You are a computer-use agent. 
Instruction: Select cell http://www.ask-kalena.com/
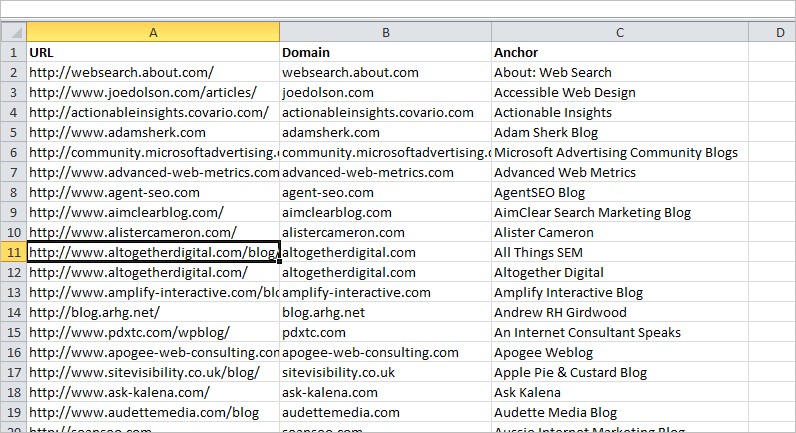[153, 392]
